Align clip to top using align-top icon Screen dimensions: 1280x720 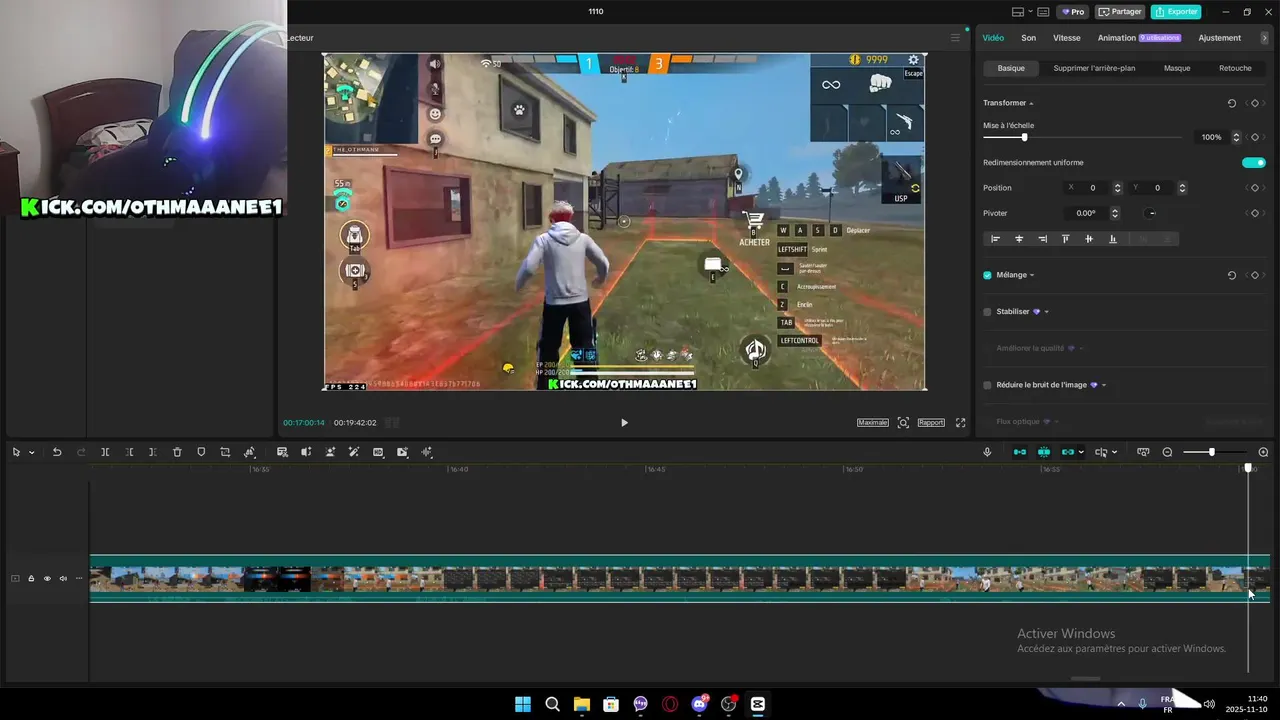point(1065,239)
